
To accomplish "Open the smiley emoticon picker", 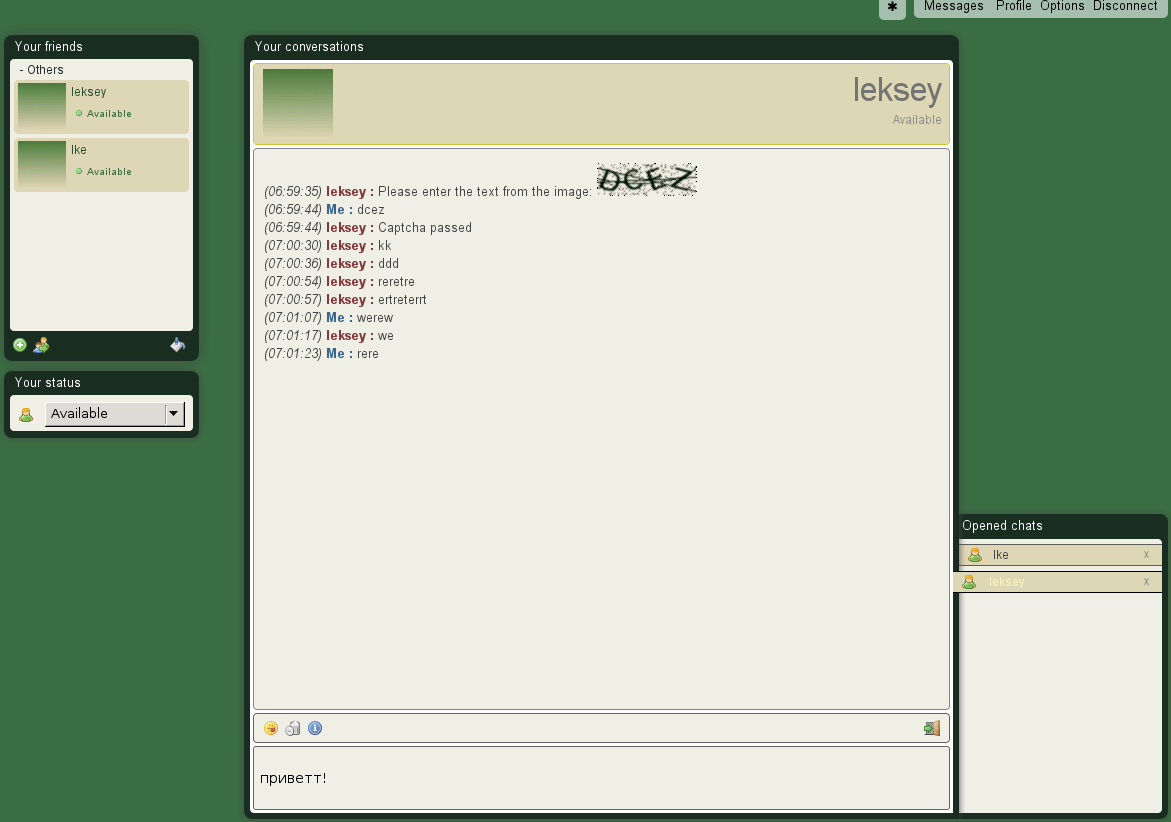I will (x=271, y=728).
